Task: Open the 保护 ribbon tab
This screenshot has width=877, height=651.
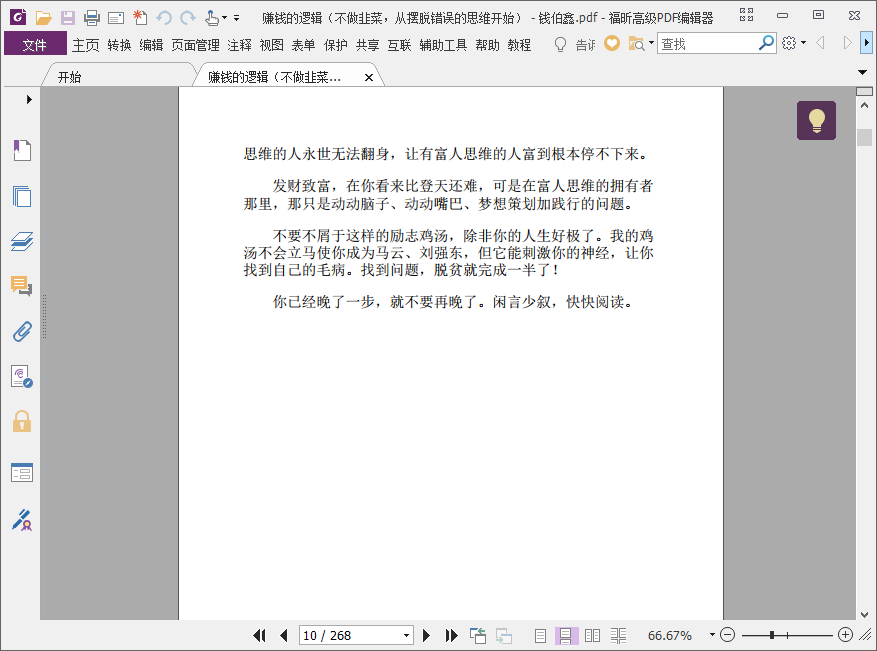Action: pyautogui.click(x=336, y=45)
